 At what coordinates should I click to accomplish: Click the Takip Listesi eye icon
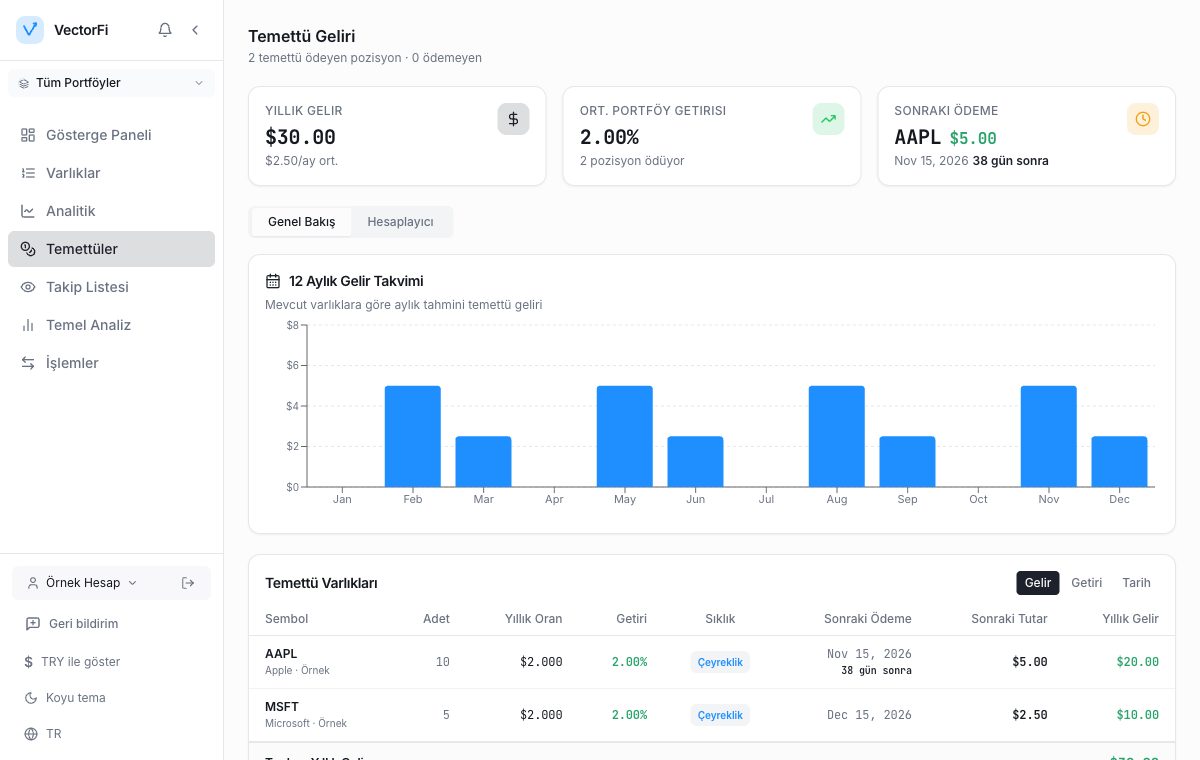(x=28, y=287)
